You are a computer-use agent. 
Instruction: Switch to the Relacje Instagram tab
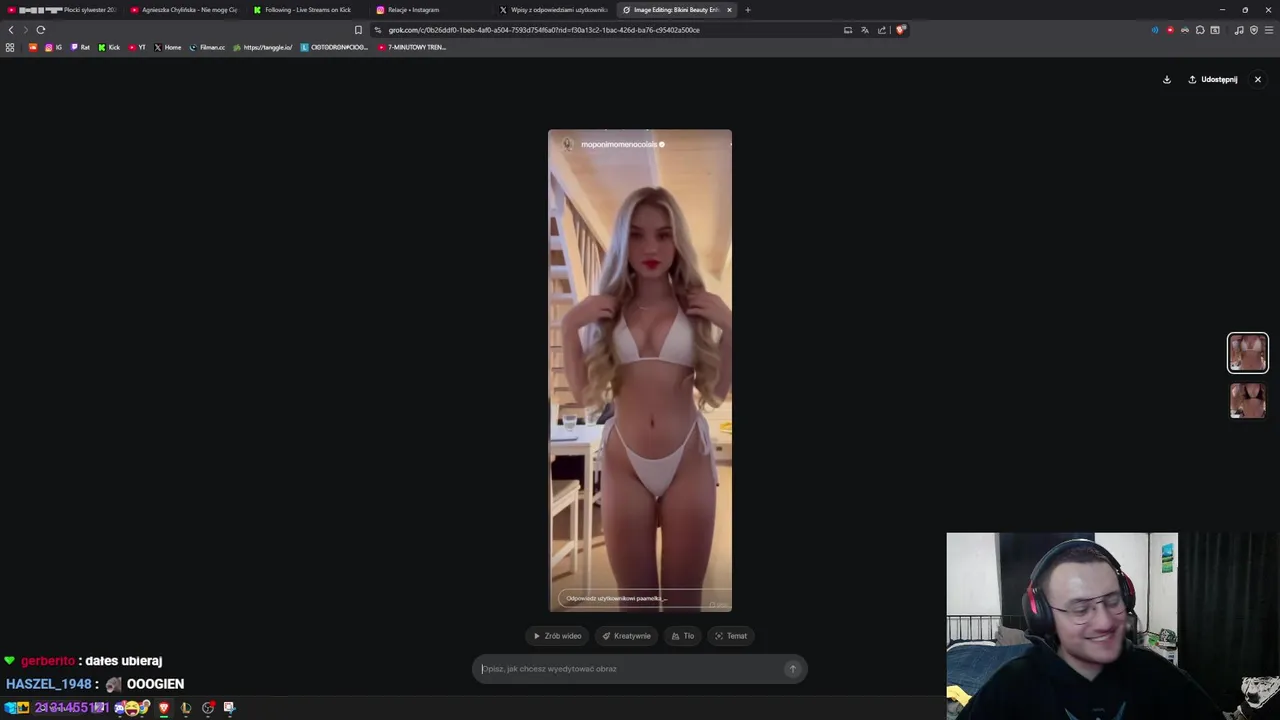click(431, 10)
